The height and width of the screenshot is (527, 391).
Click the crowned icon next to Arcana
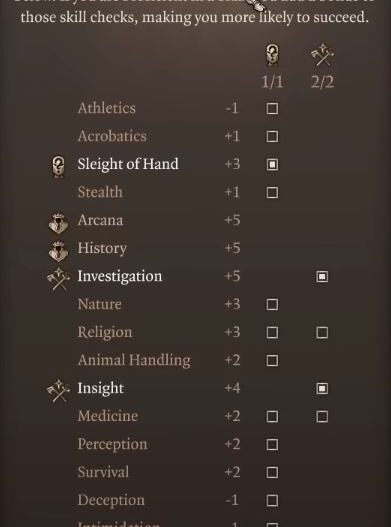pos(58,222)
